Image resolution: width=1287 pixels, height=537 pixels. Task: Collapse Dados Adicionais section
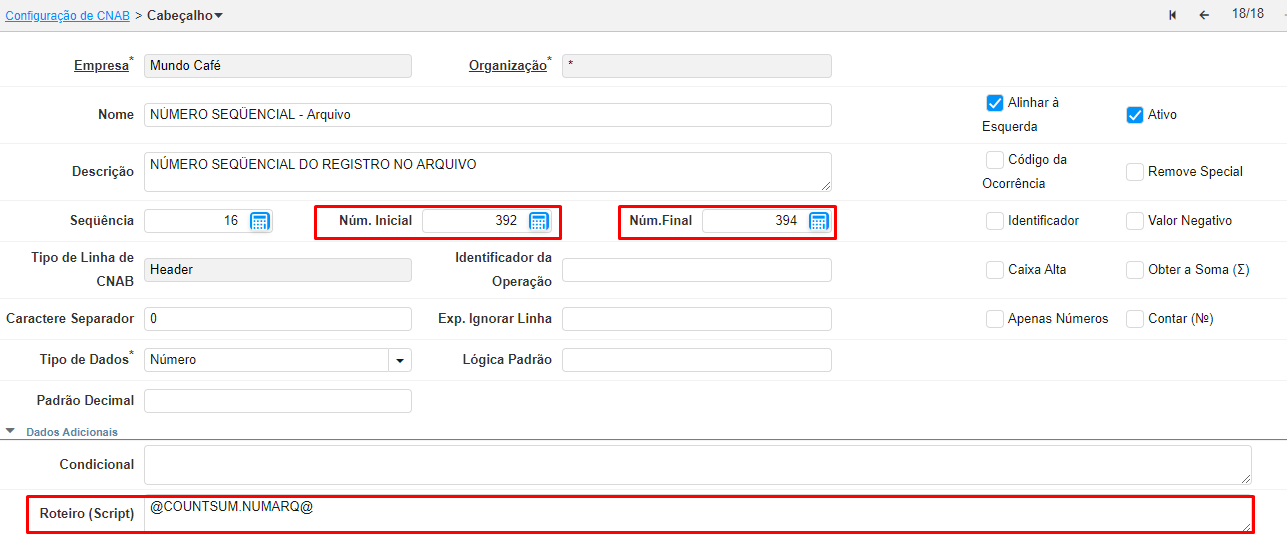point(11,432)
